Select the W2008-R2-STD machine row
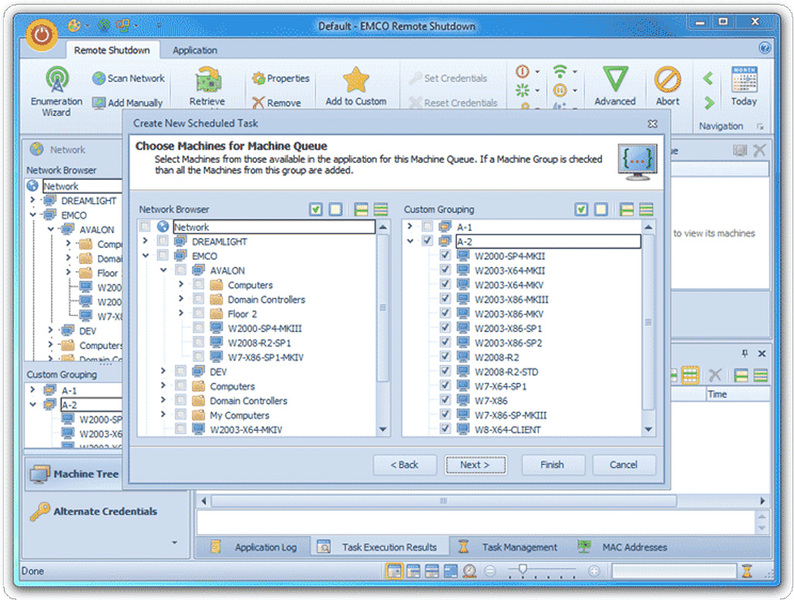 tap(506, 371)
